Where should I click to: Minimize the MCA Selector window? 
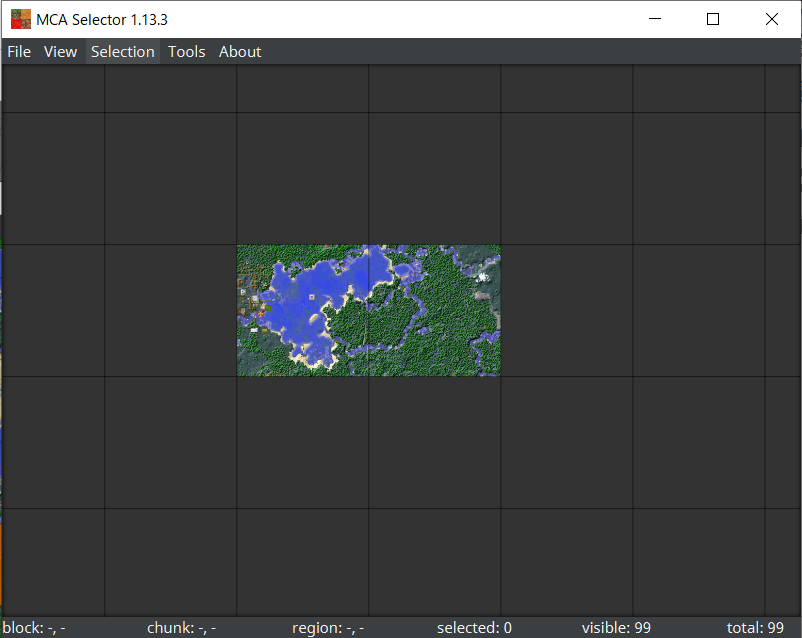(655, 19)
